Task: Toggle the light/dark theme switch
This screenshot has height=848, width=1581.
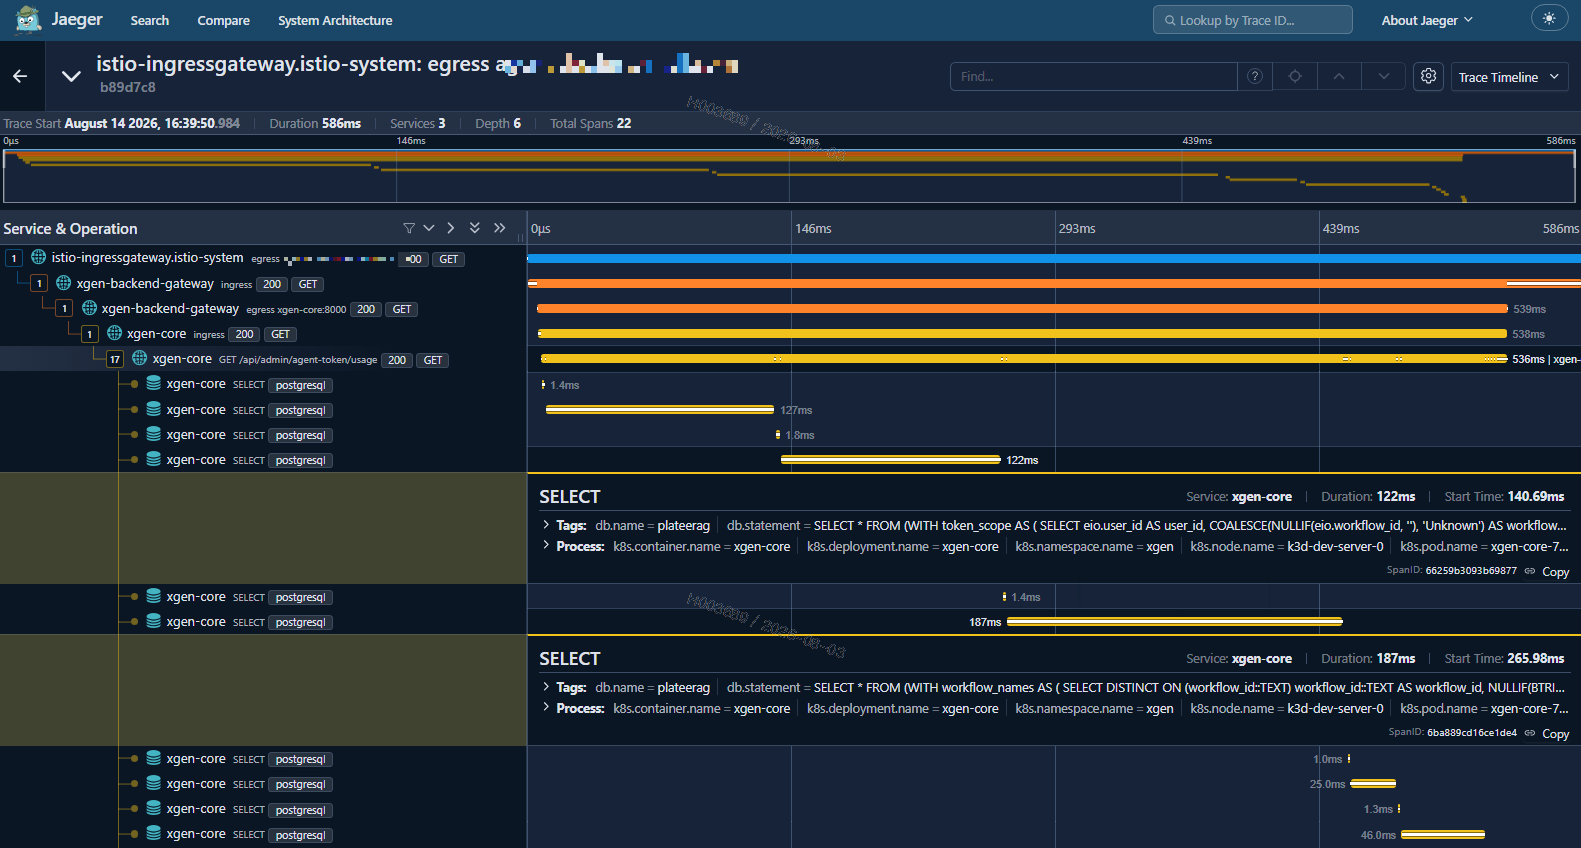Action: click(x=1549, y=19)
